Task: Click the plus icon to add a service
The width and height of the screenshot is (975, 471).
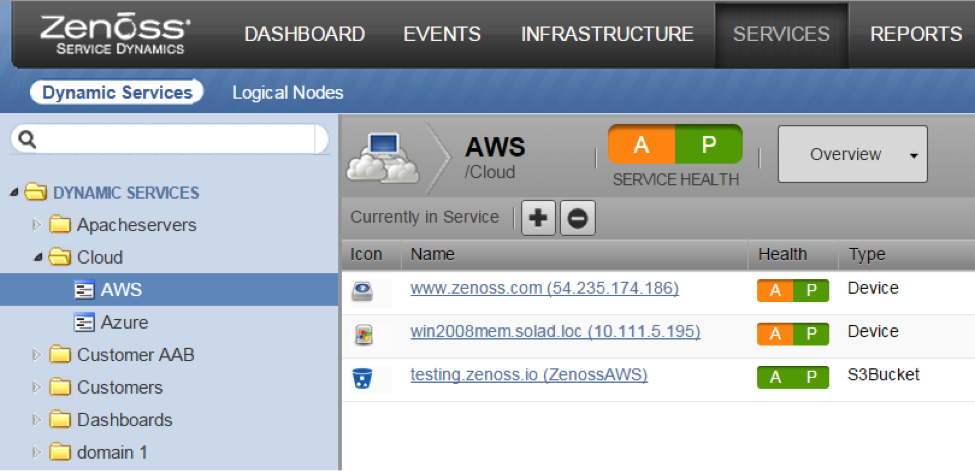Action: click(x=539, y=218)
